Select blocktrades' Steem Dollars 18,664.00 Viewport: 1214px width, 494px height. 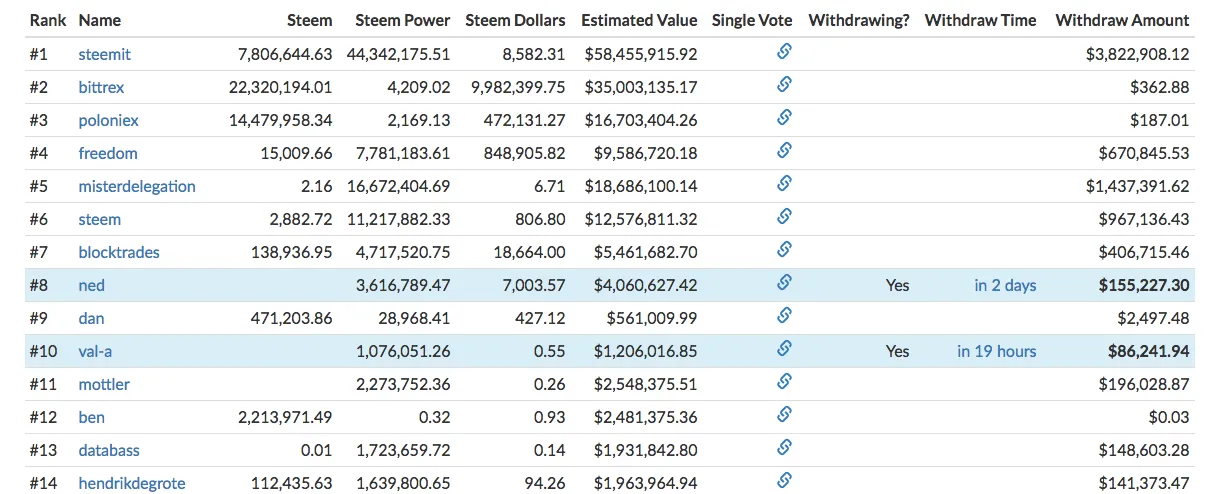pos(530,252)
